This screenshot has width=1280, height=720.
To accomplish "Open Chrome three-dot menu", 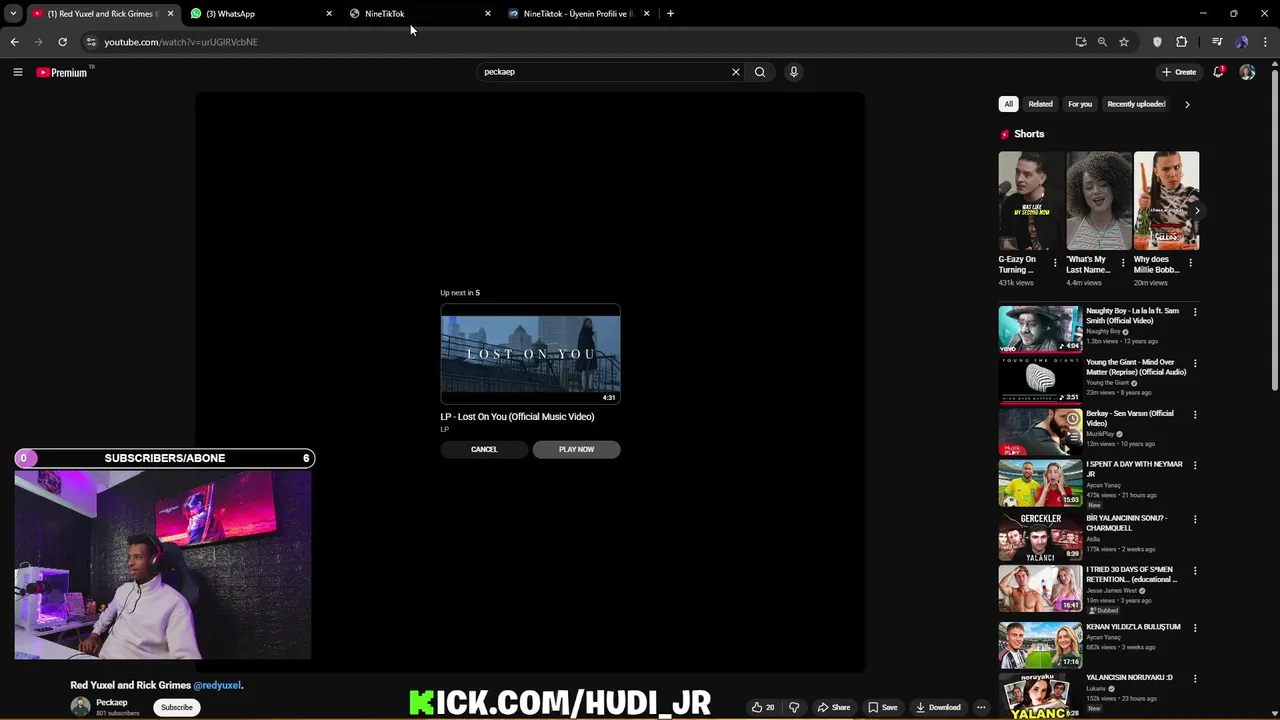I will point(1265,42).
